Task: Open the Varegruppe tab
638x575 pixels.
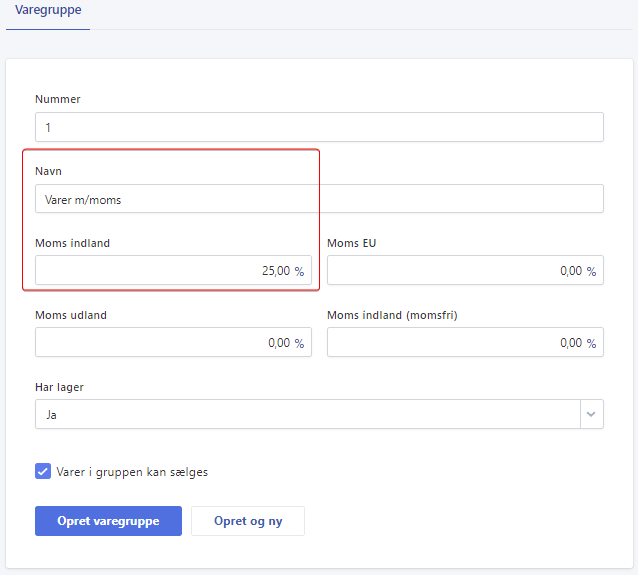Action: [x=48, y=10]
